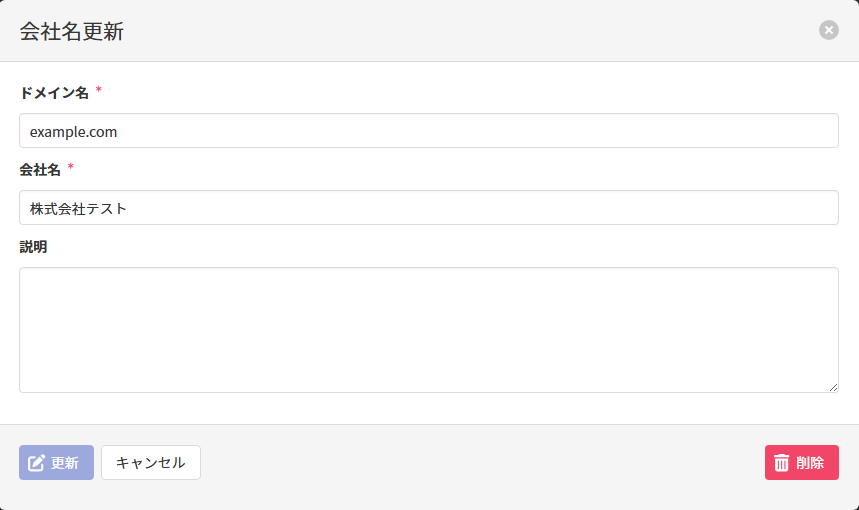The width and height of the screenshot is (859, 510).
Task: Click the ドメイン名 field label
Action: point(54,93)
